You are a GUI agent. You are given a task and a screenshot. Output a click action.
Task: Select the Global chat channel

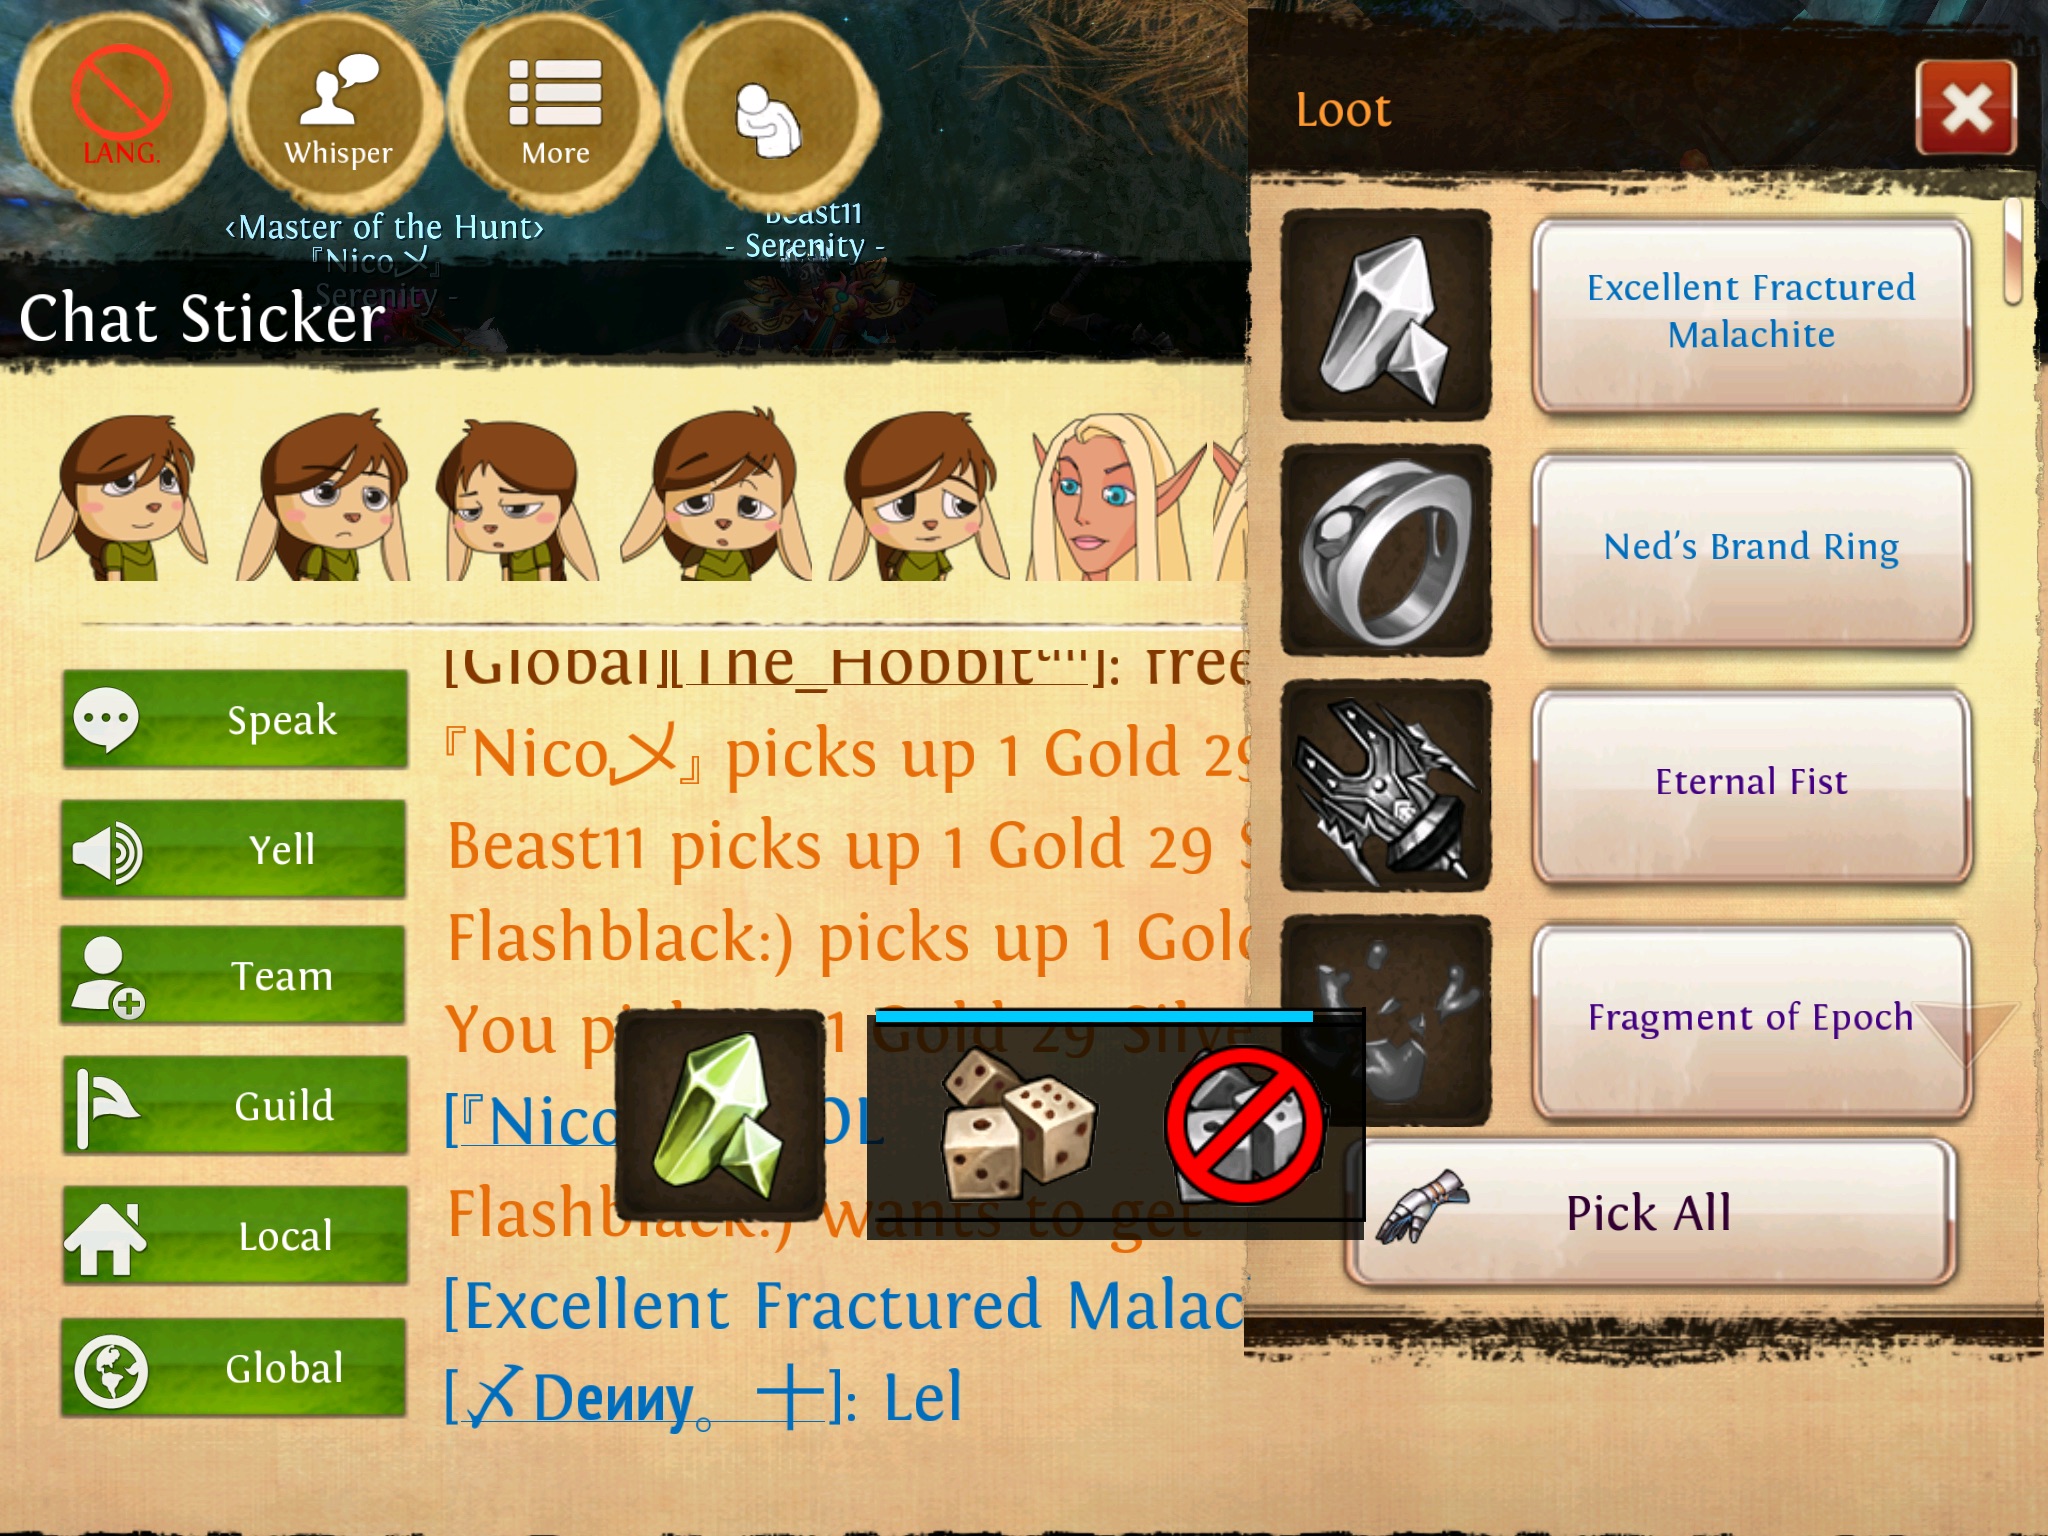tap(235, 1367)
